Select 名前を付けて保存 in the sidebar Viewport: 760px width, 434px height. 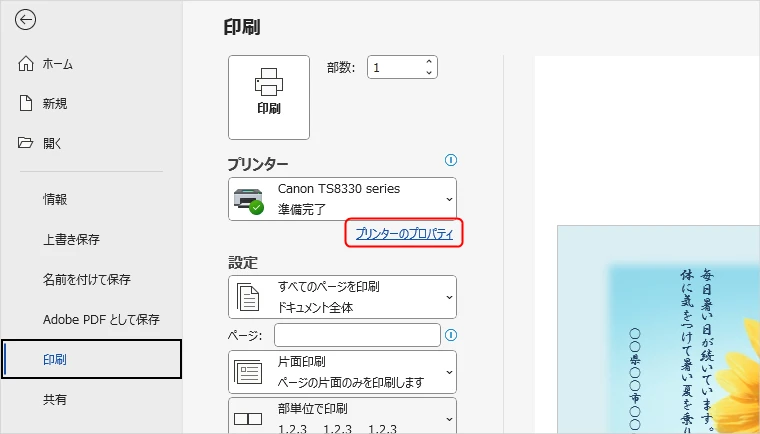click(87, 279)
